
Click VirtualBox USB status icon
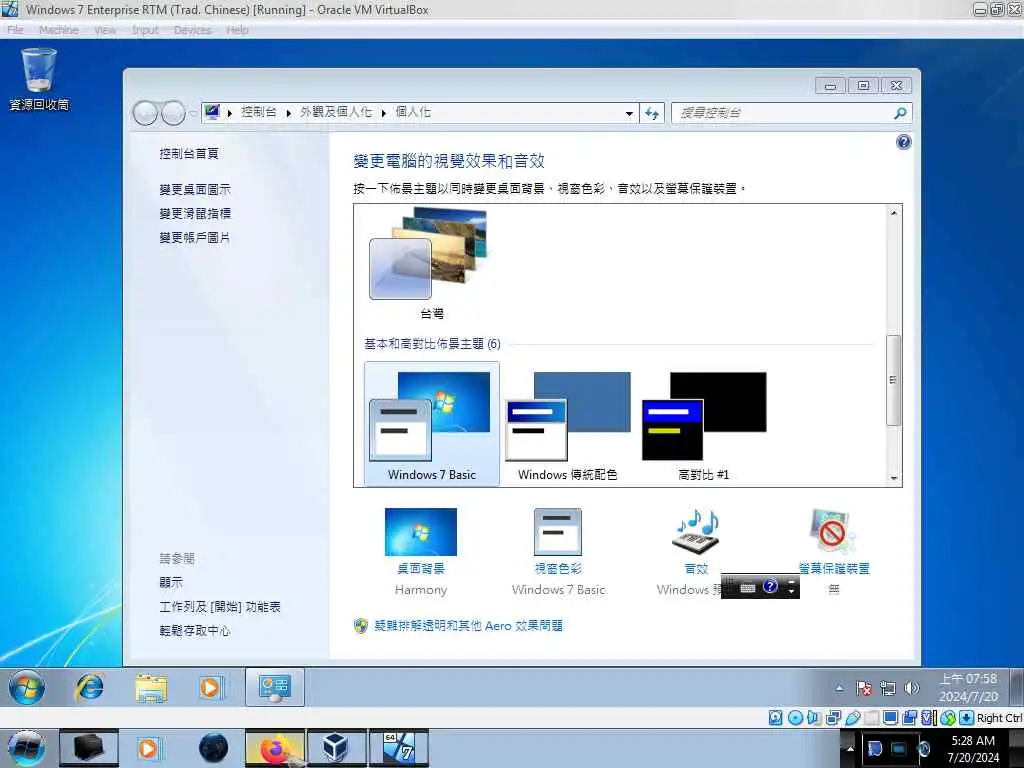click(x=852, y=718)
